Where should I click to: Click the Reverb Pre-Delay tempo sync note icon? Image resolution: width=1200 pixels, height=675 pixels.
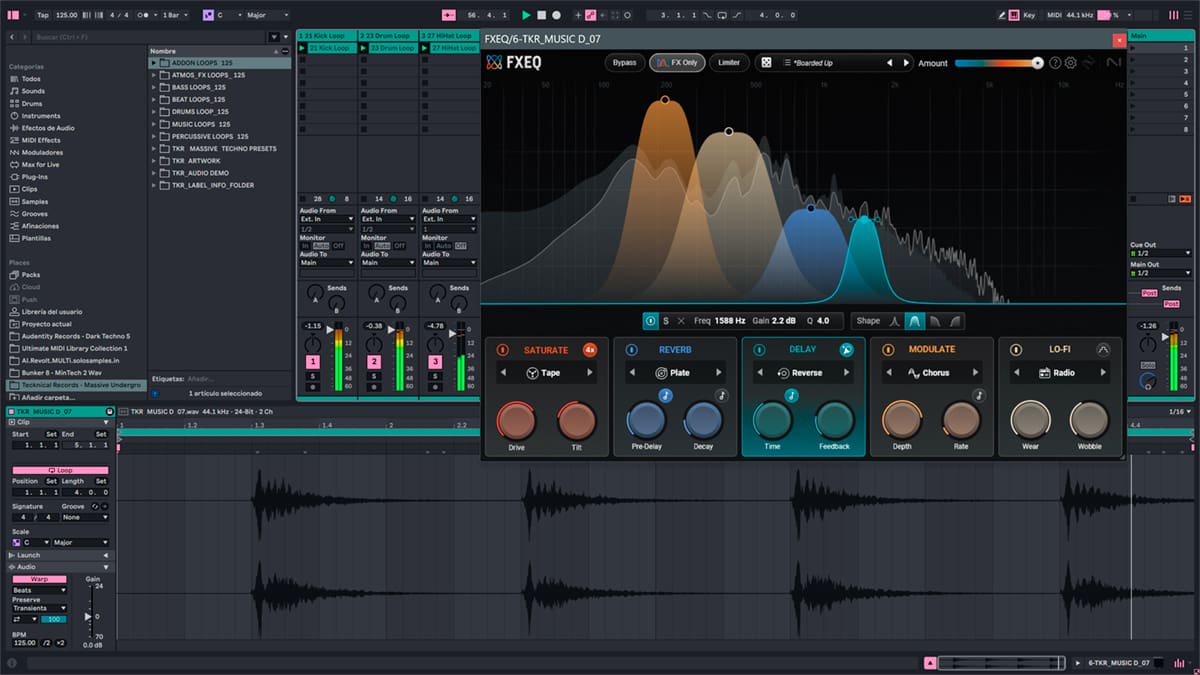tap(666, 396)
